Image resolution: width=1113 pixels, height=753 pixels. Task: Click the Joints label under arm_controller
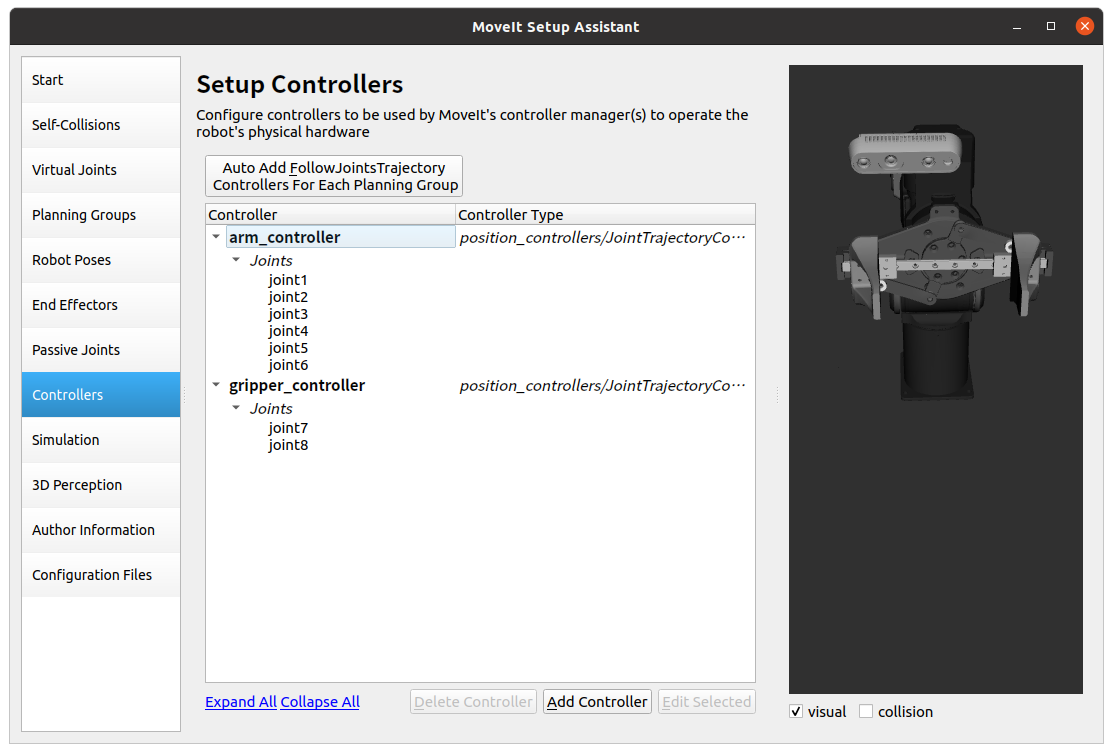pos(270,260)
